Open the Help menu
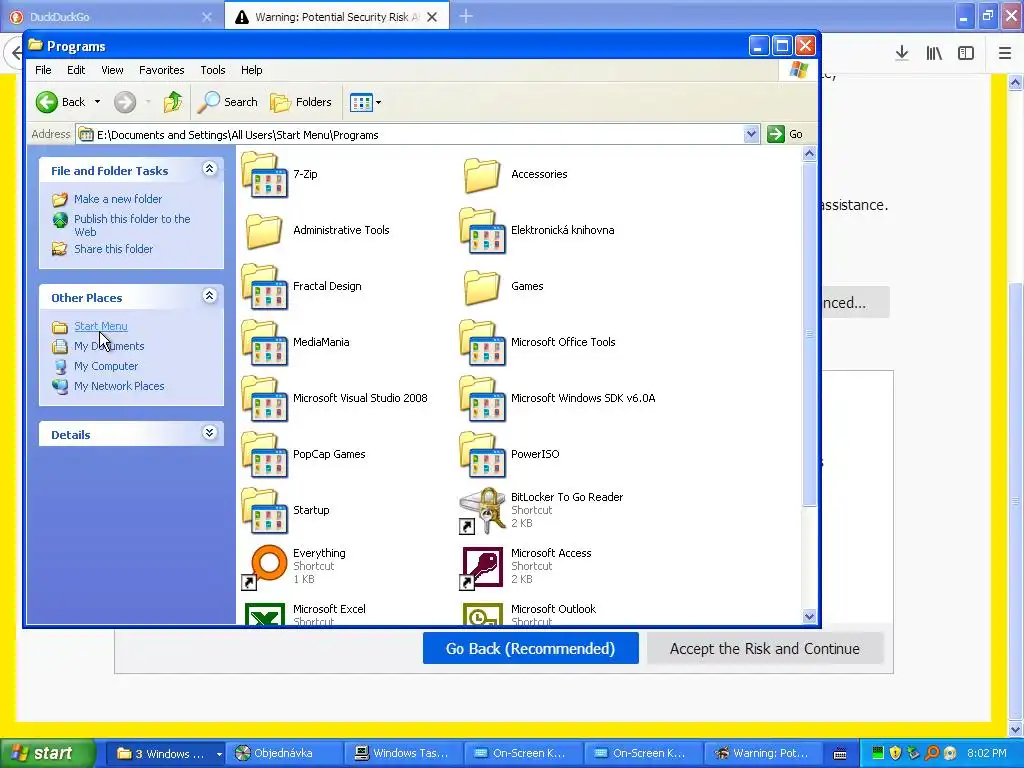The height and width of the screenshot is (768, 1024). (x=251, y=70)
